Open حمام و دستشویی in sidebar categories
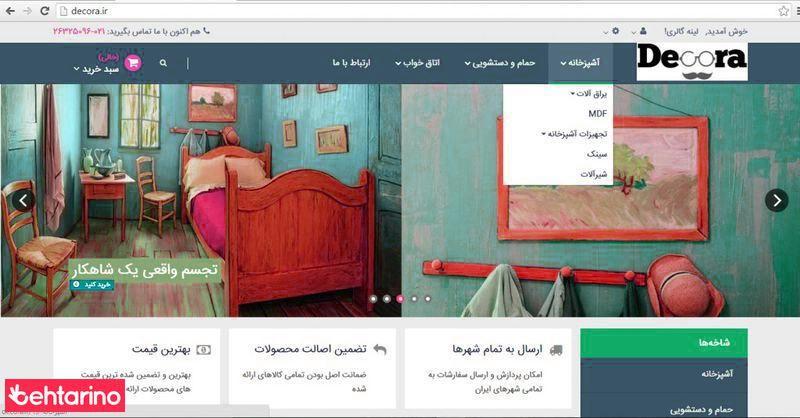 click(702, 410)
